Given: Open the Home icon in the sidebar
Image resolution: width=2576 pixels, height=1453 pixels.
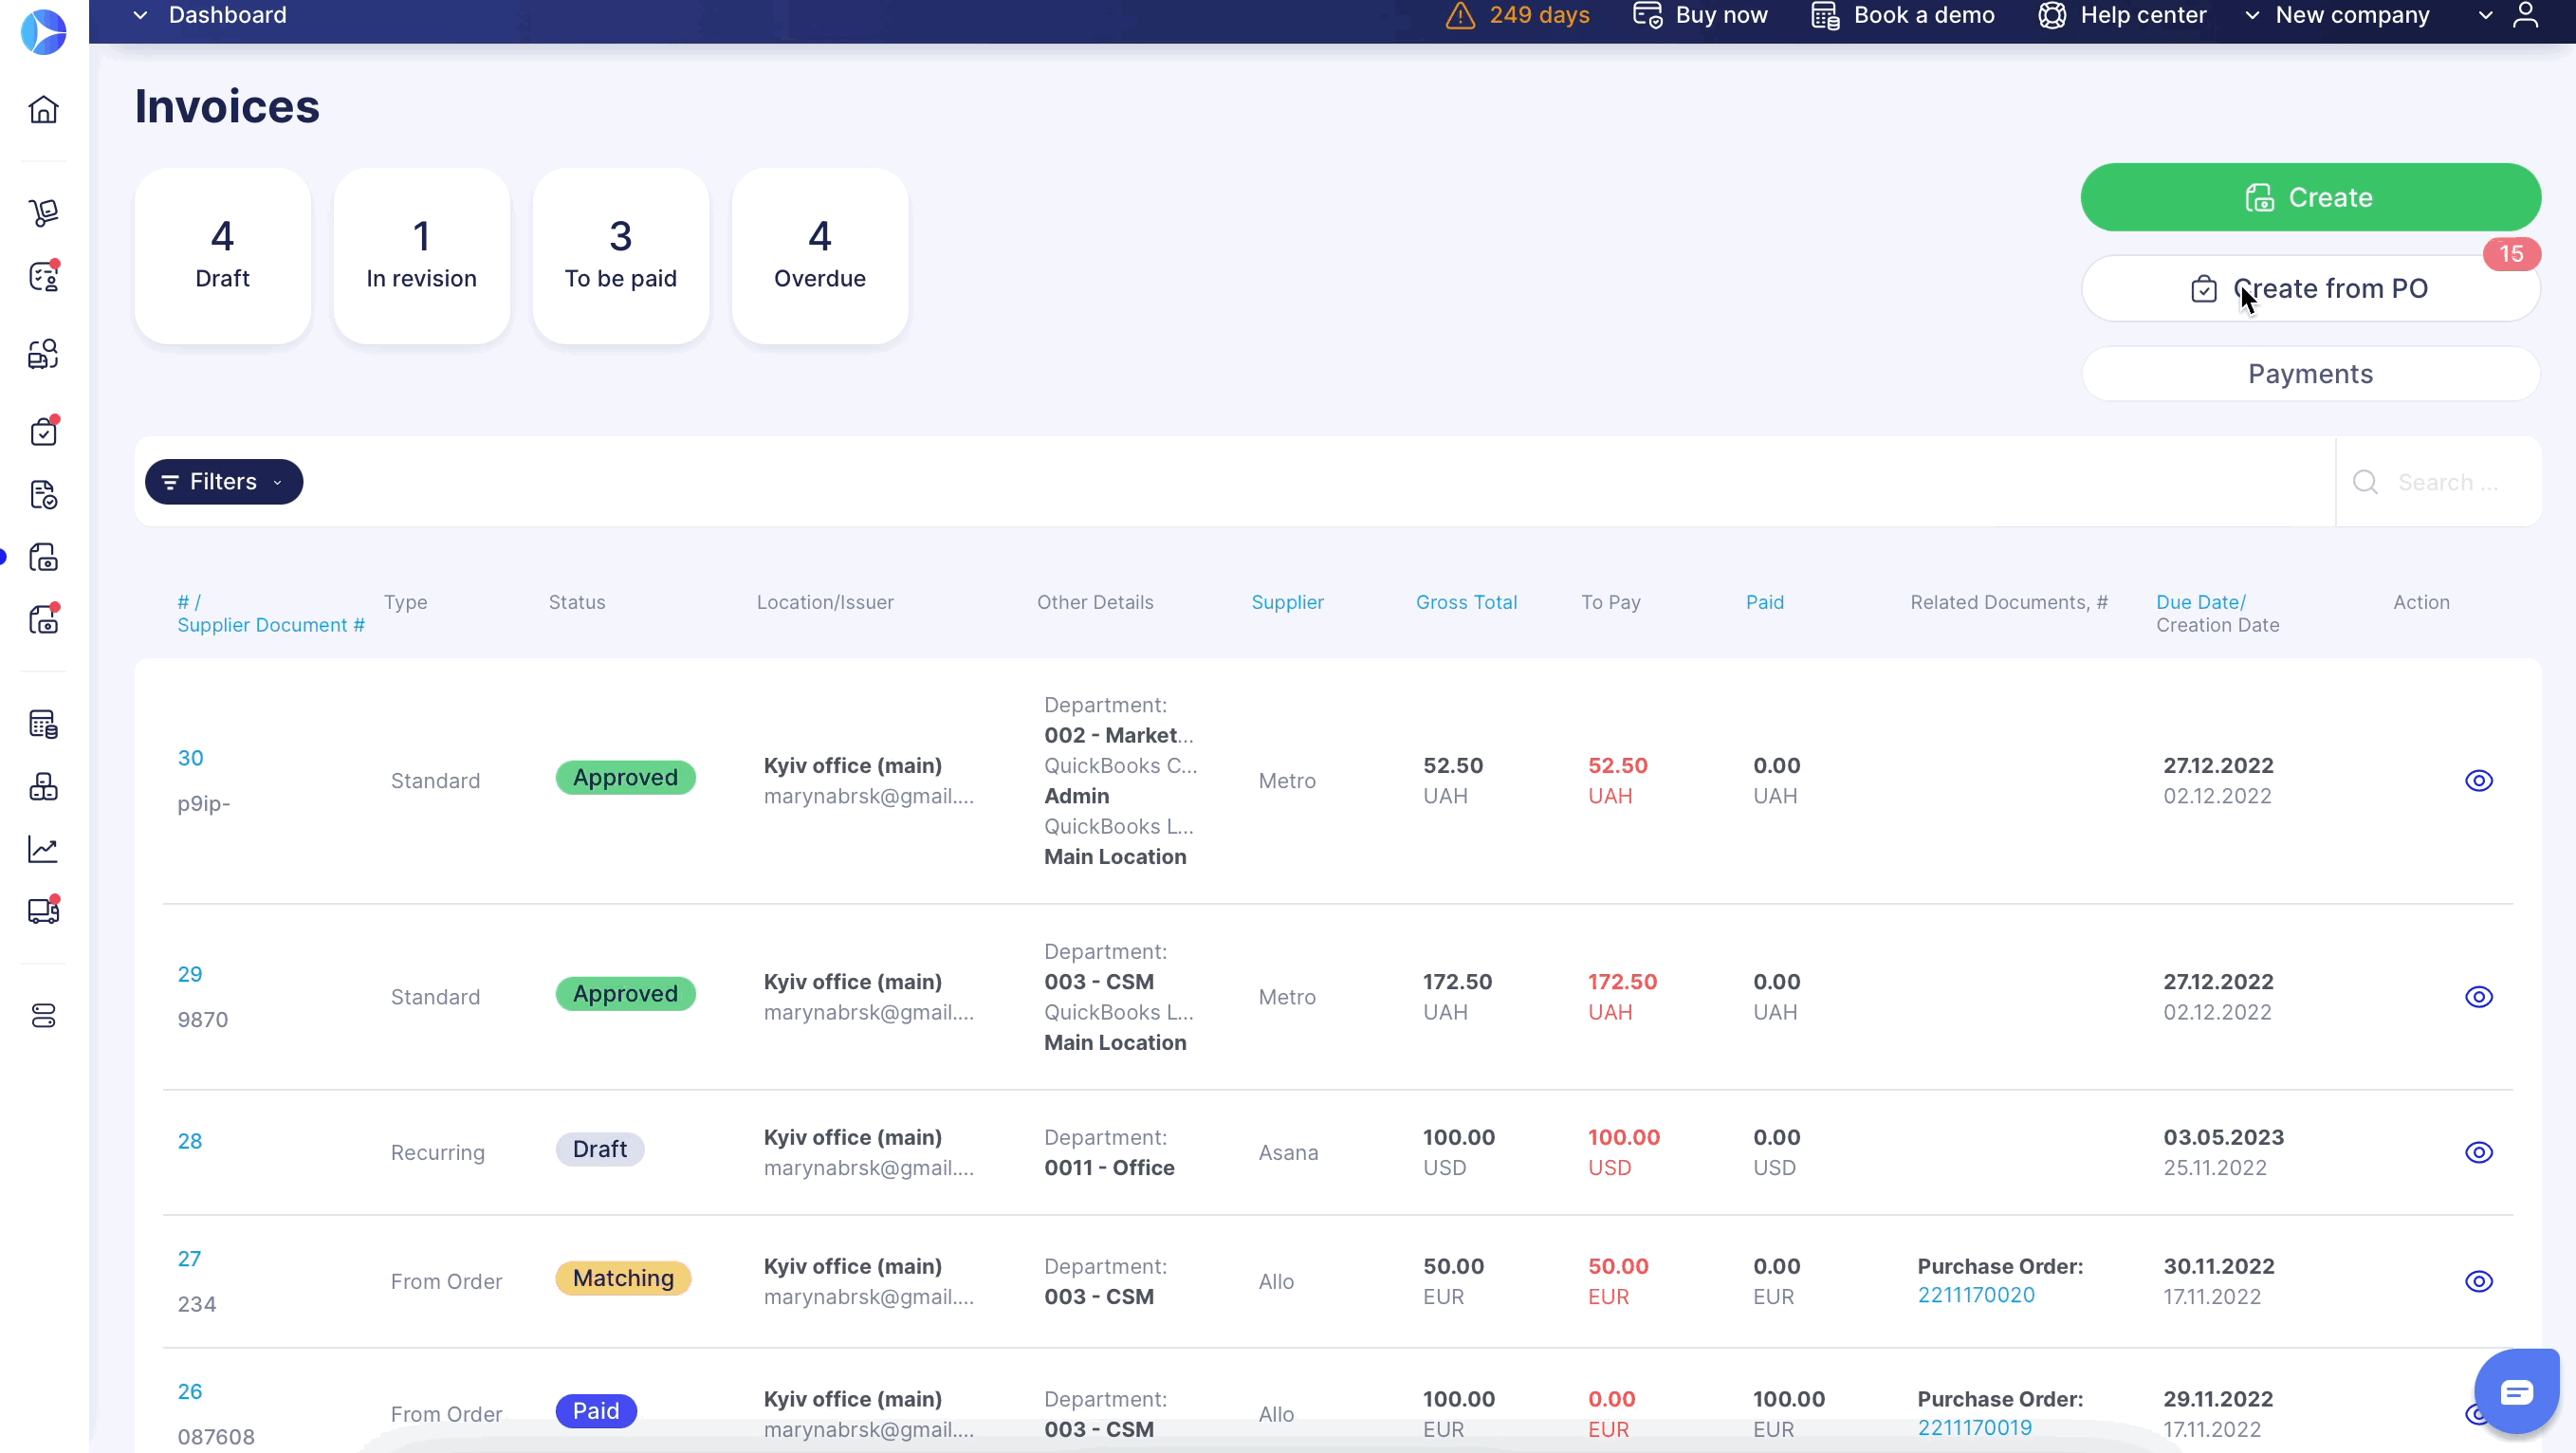Looking at the screenshot, I should tap(43, 109).
